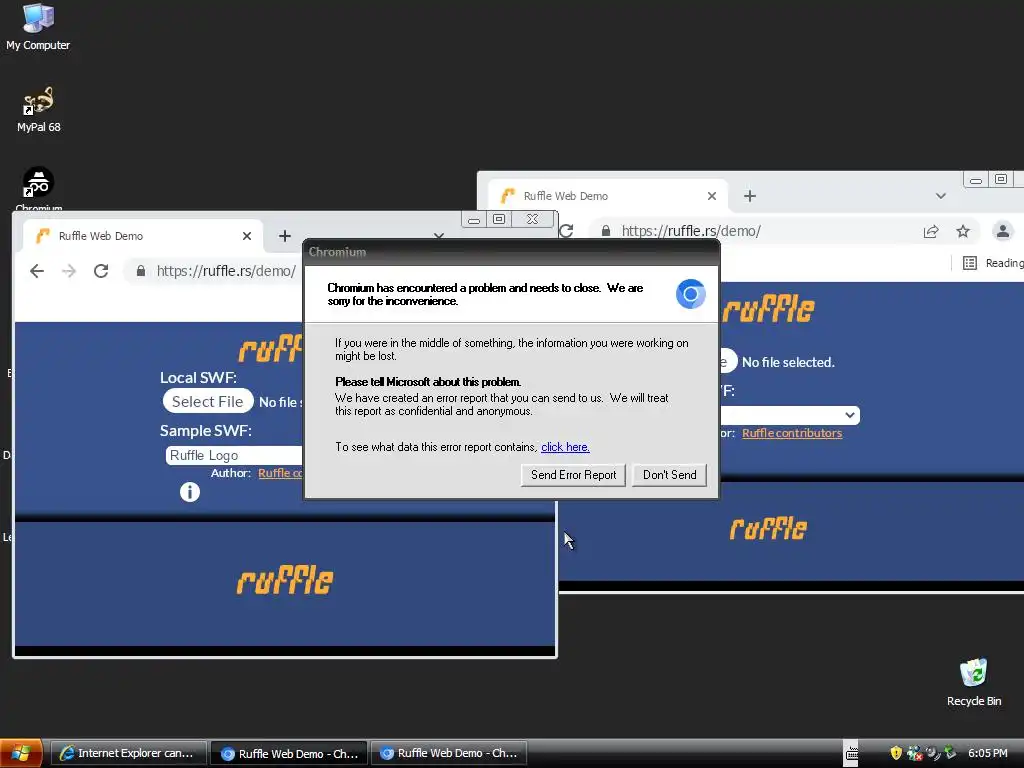Share this page in rear window
The image size is (1024, 768).
click(931, 231)
